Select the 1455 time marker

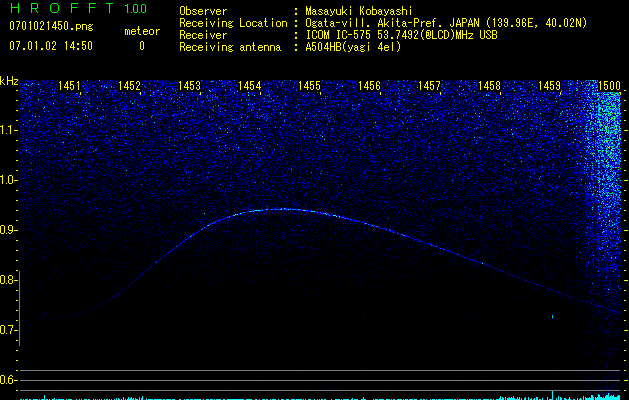[x=309, y=87]
